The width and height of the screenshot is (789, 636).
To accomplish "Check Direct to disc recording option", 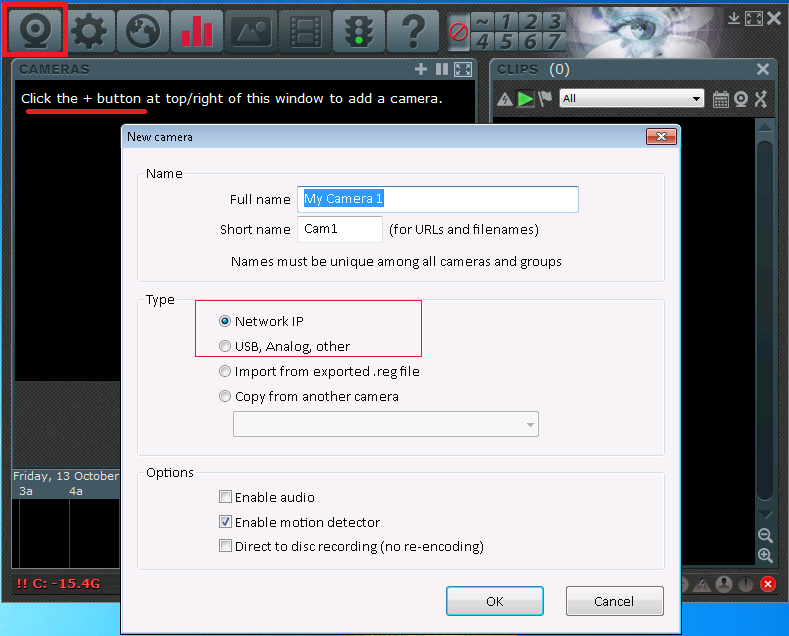I will pos(225,547).
